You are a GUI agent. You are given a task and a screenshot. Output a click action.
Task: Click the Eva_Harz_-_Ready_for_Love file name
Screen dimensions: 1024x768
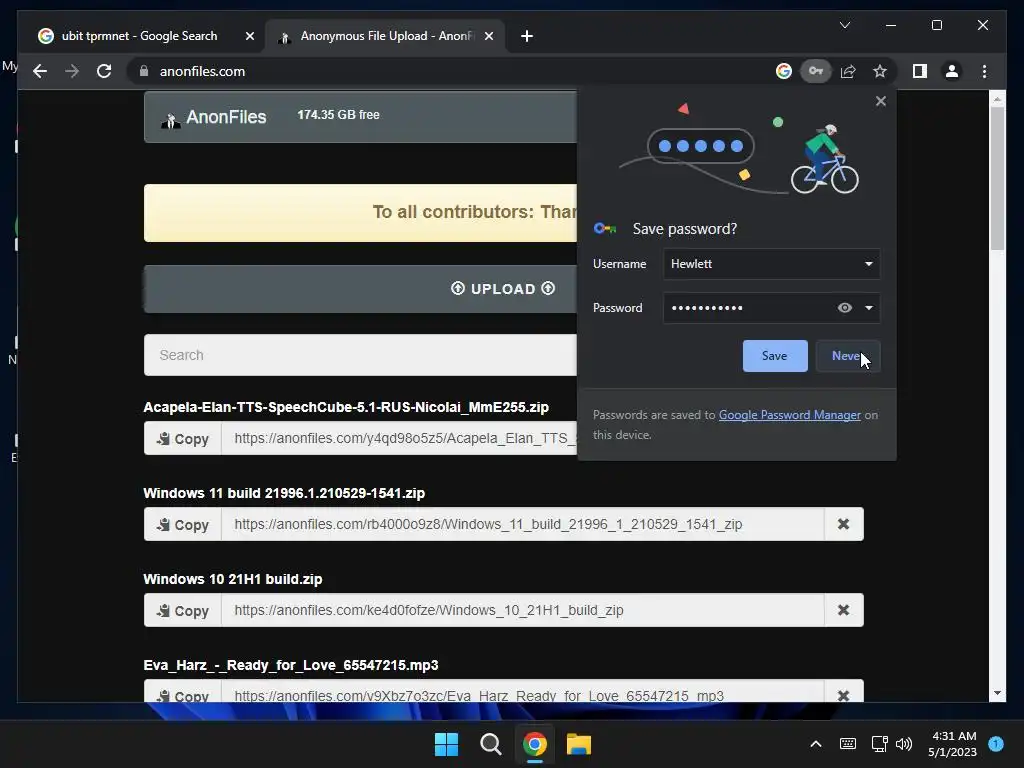[291, 665]
